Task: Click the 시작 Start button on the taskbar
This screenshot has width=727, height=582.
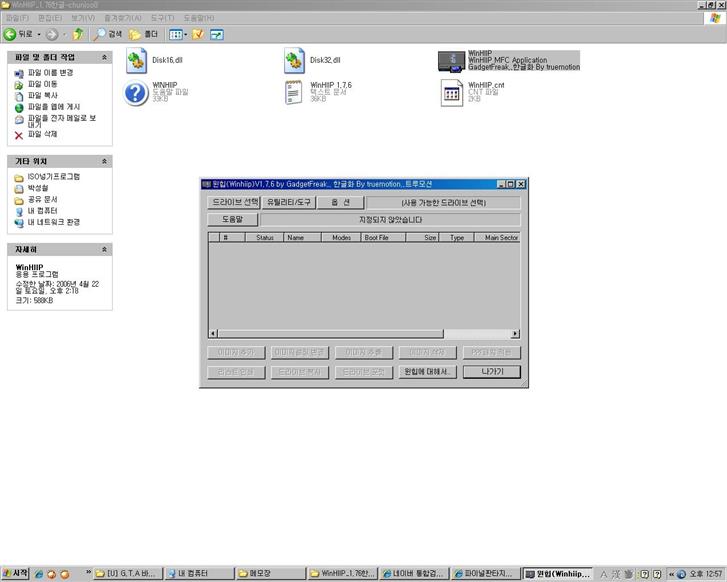Action: coord(15,574)
